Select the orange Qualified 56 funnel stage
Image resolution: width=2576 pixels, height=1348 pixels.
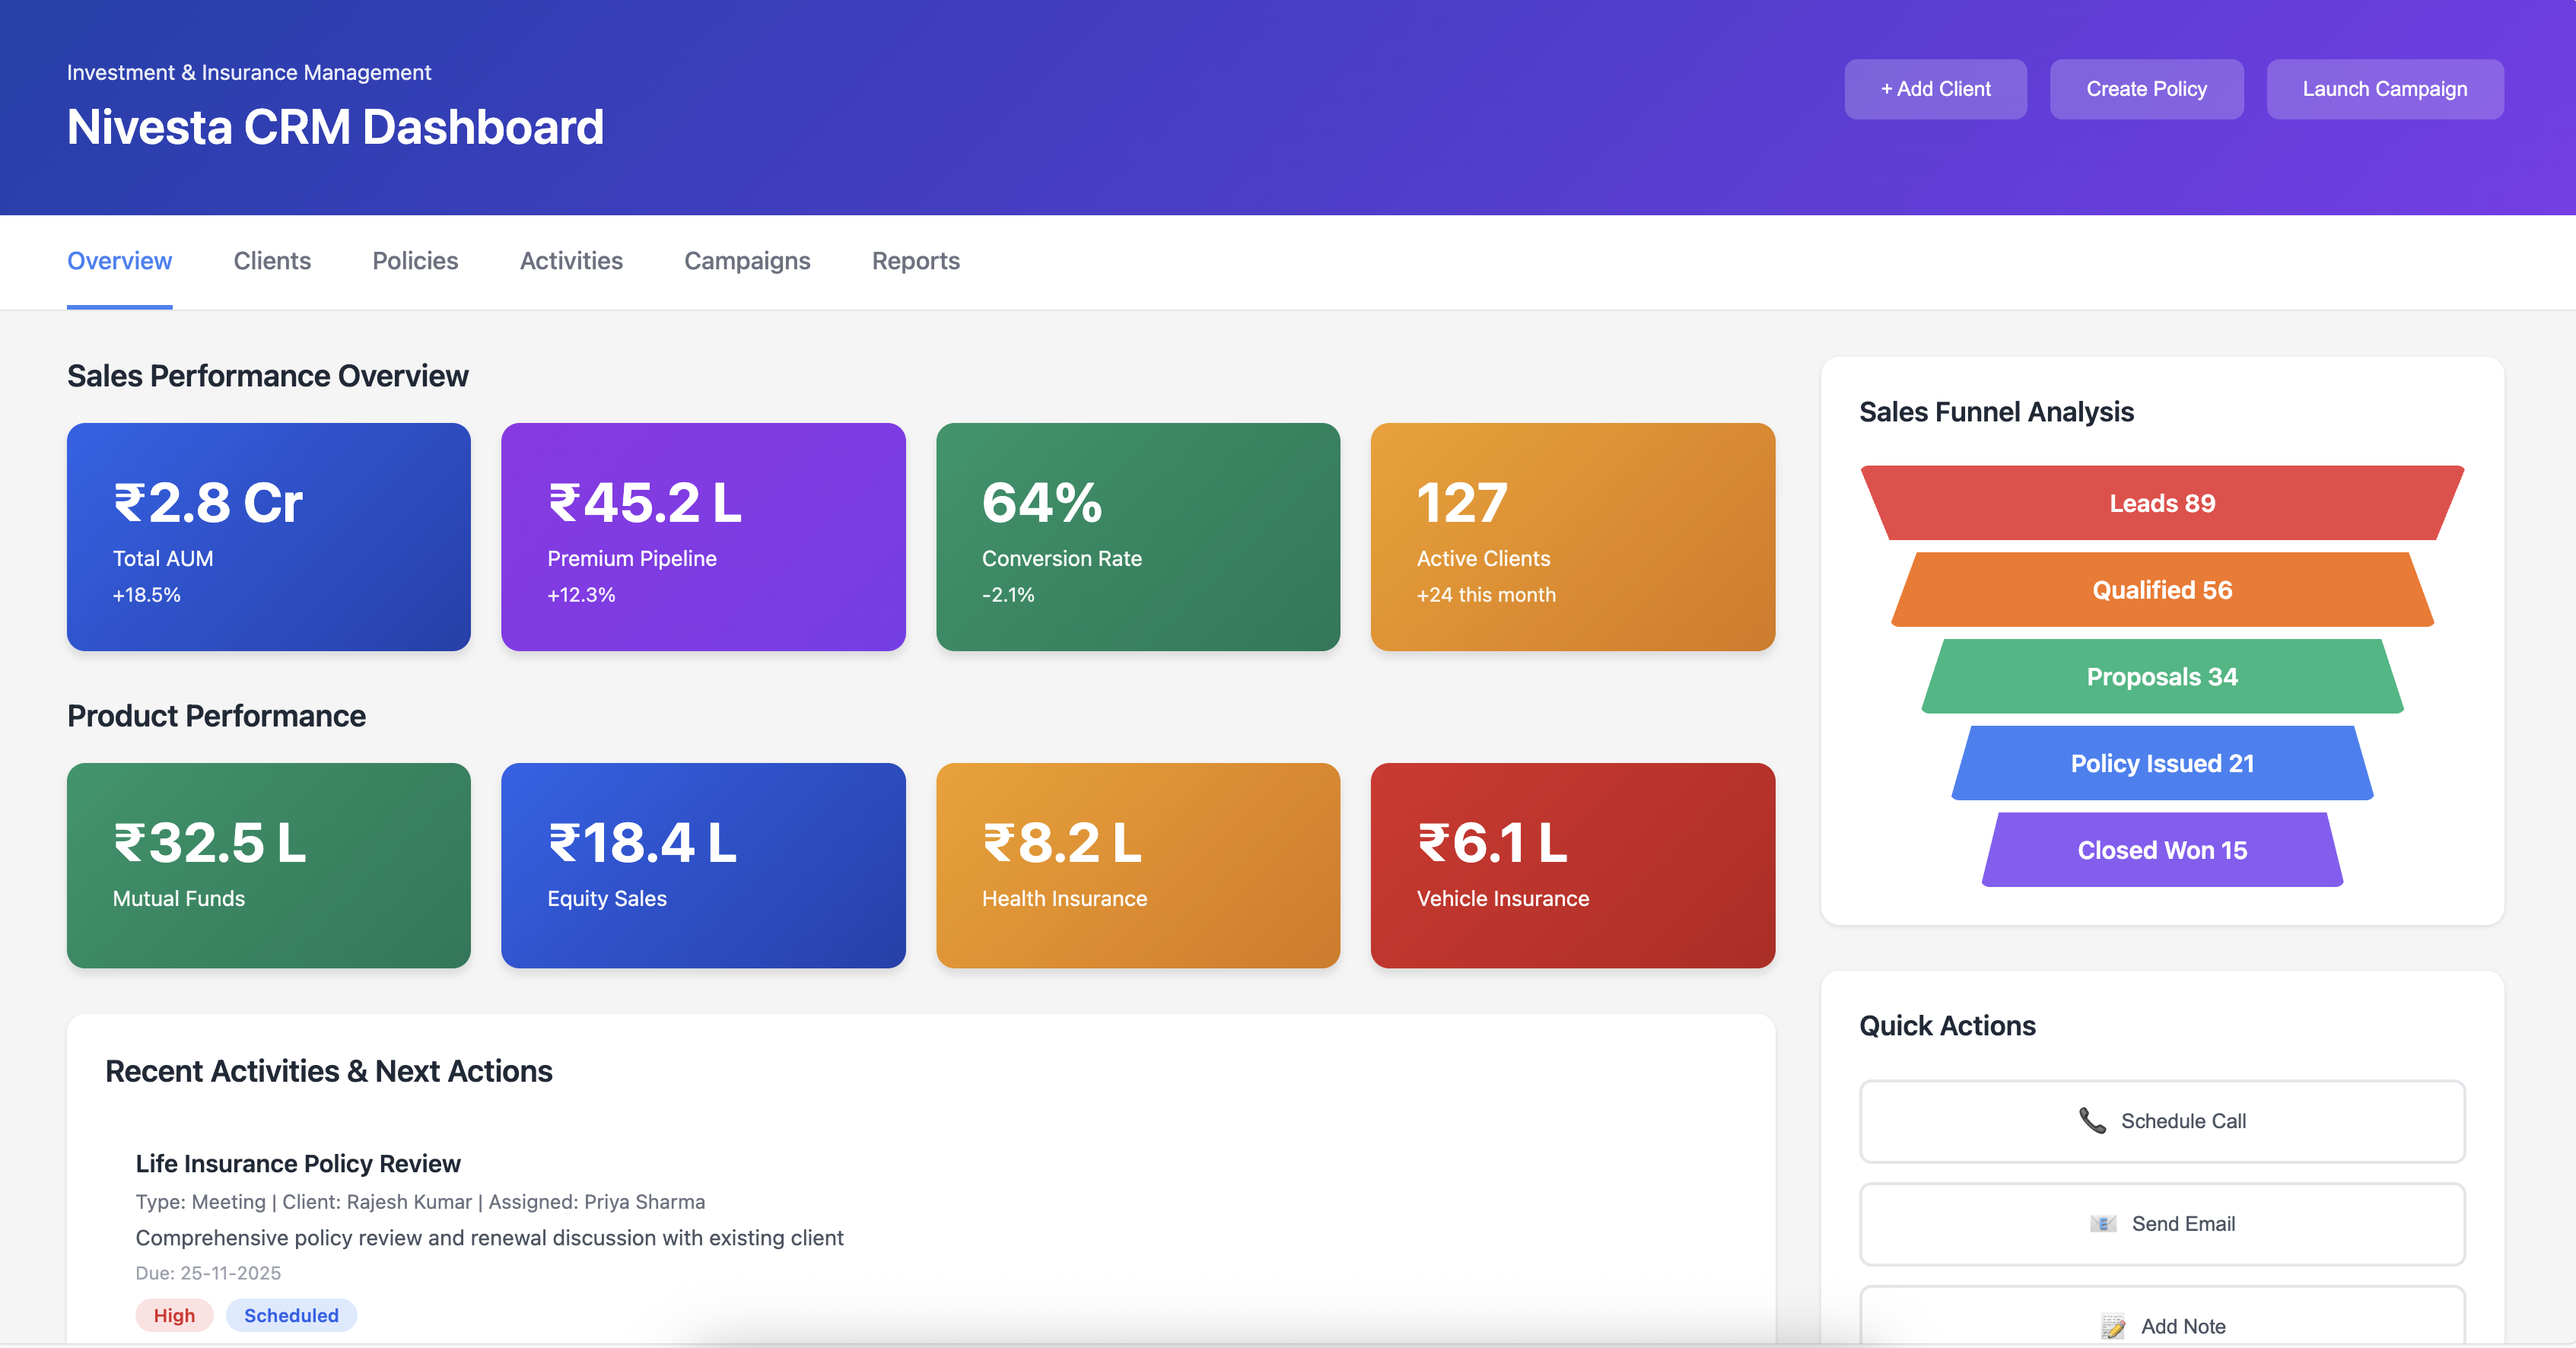[x=2162, y=590]
